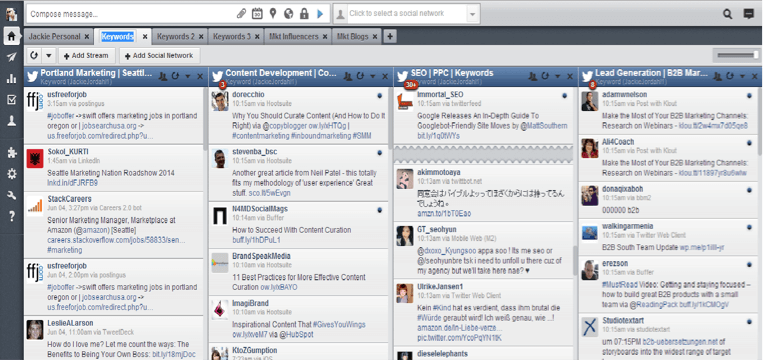Image resolution: width=763 pixels, height=360 pixels.
Task: Refresh the Lead Generation stream
Action: pyautogui.click(x=730, y=76)
